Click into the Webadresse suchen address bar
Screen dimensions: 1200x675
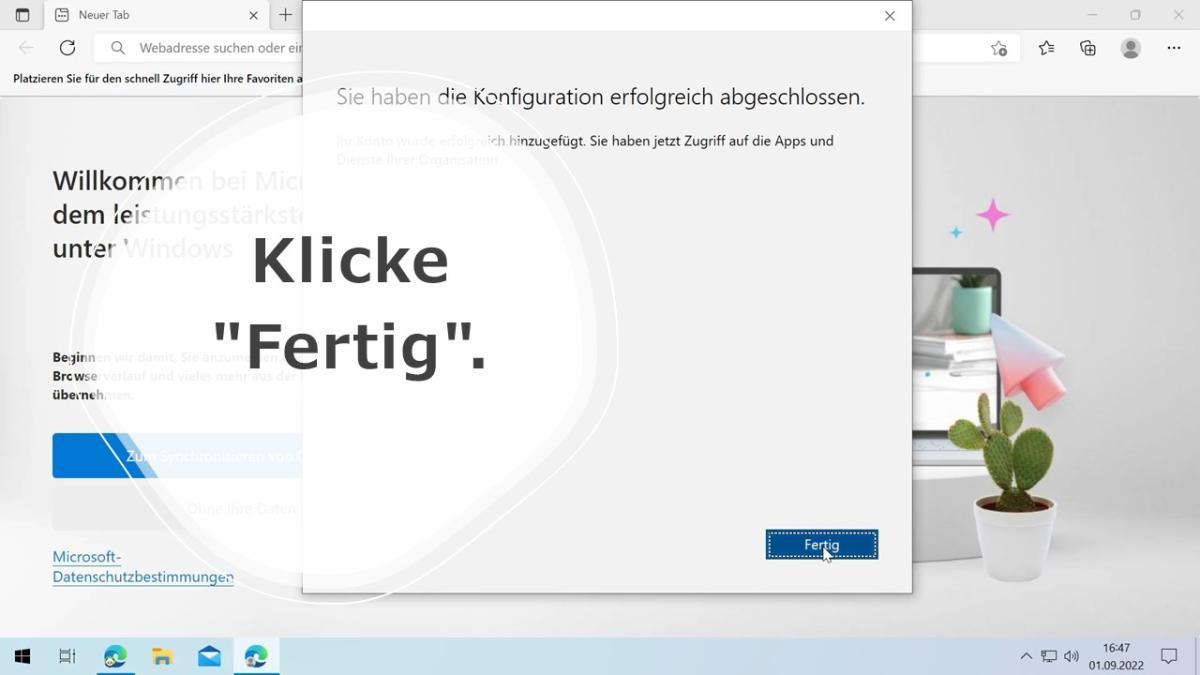click(220, 48)
